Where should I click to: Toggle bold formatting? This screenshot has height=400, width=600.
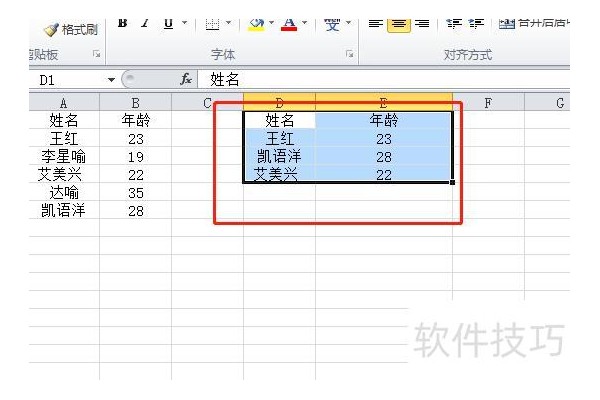point(122,23)
